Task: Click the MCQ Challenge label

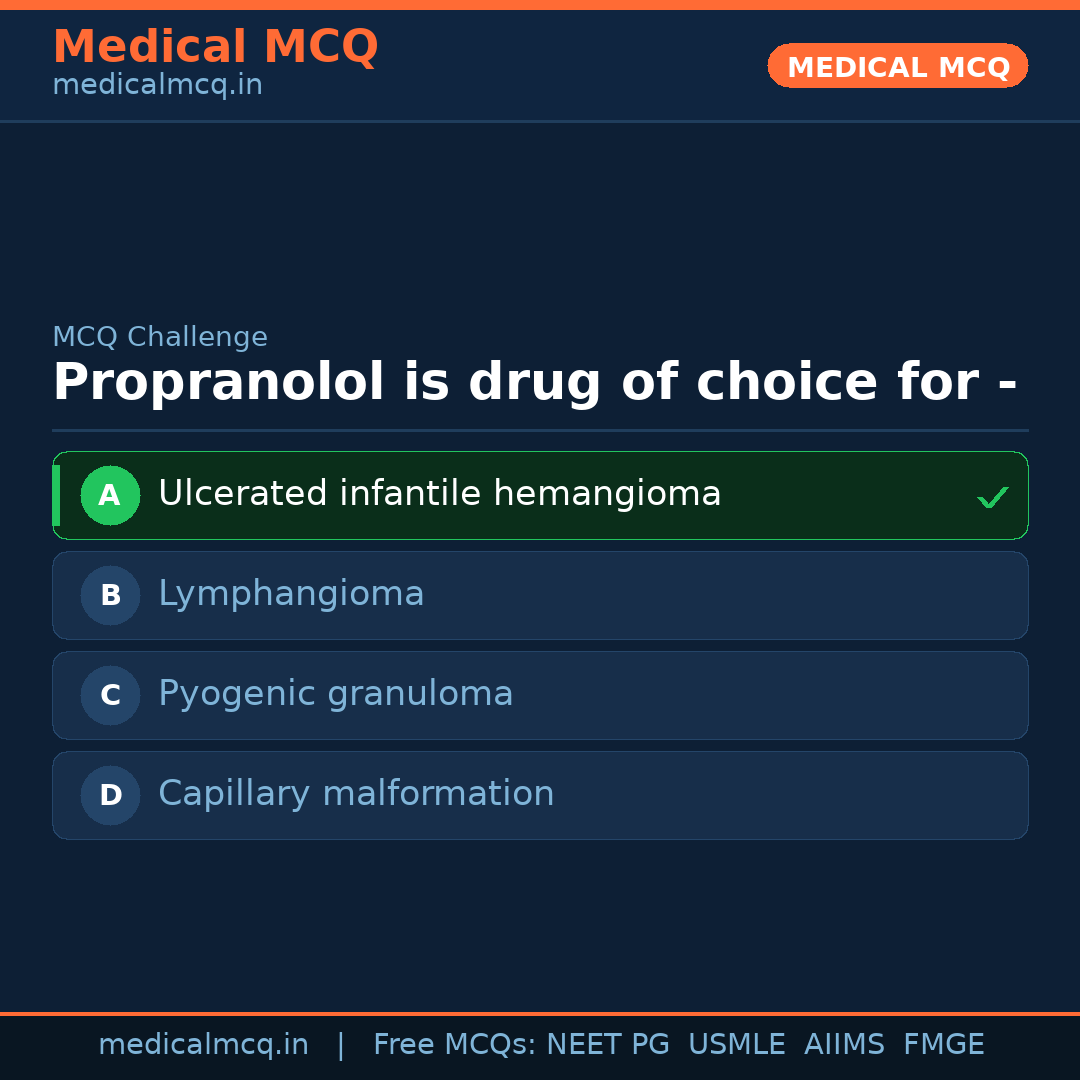Action: [160, 338]
